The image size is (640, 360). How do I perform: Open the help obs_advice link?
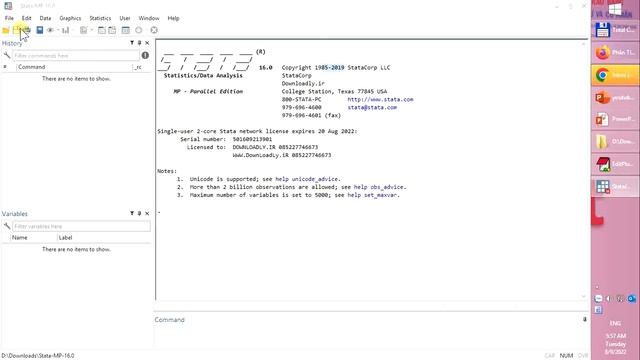[x=379, y=187]
